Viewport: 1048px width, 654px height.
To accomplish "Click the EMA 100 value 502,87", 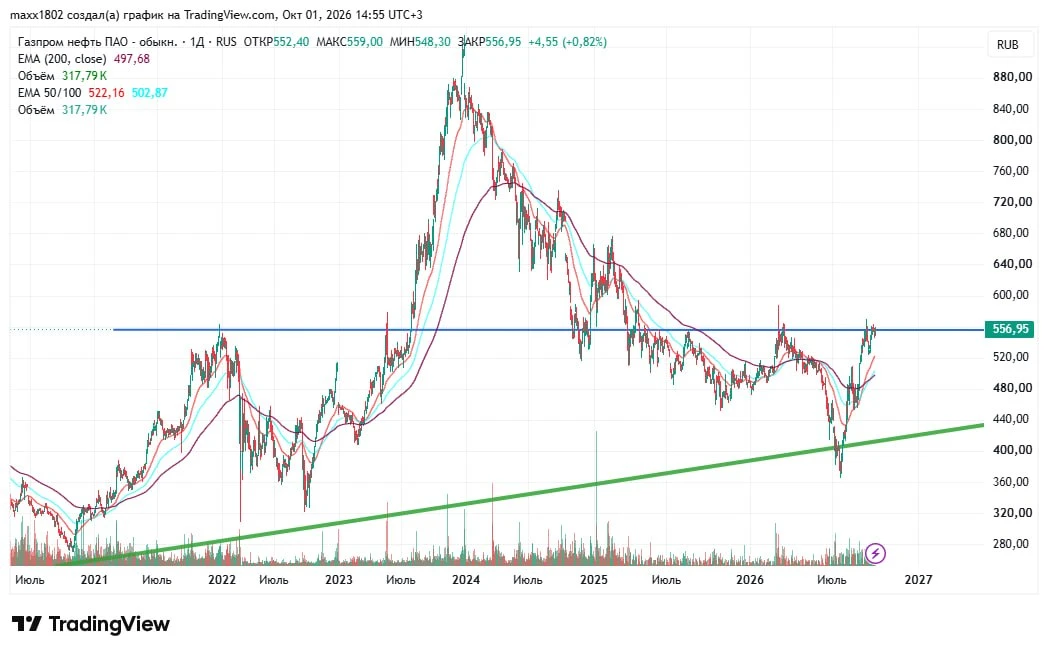I will click(x=149, y=93).
